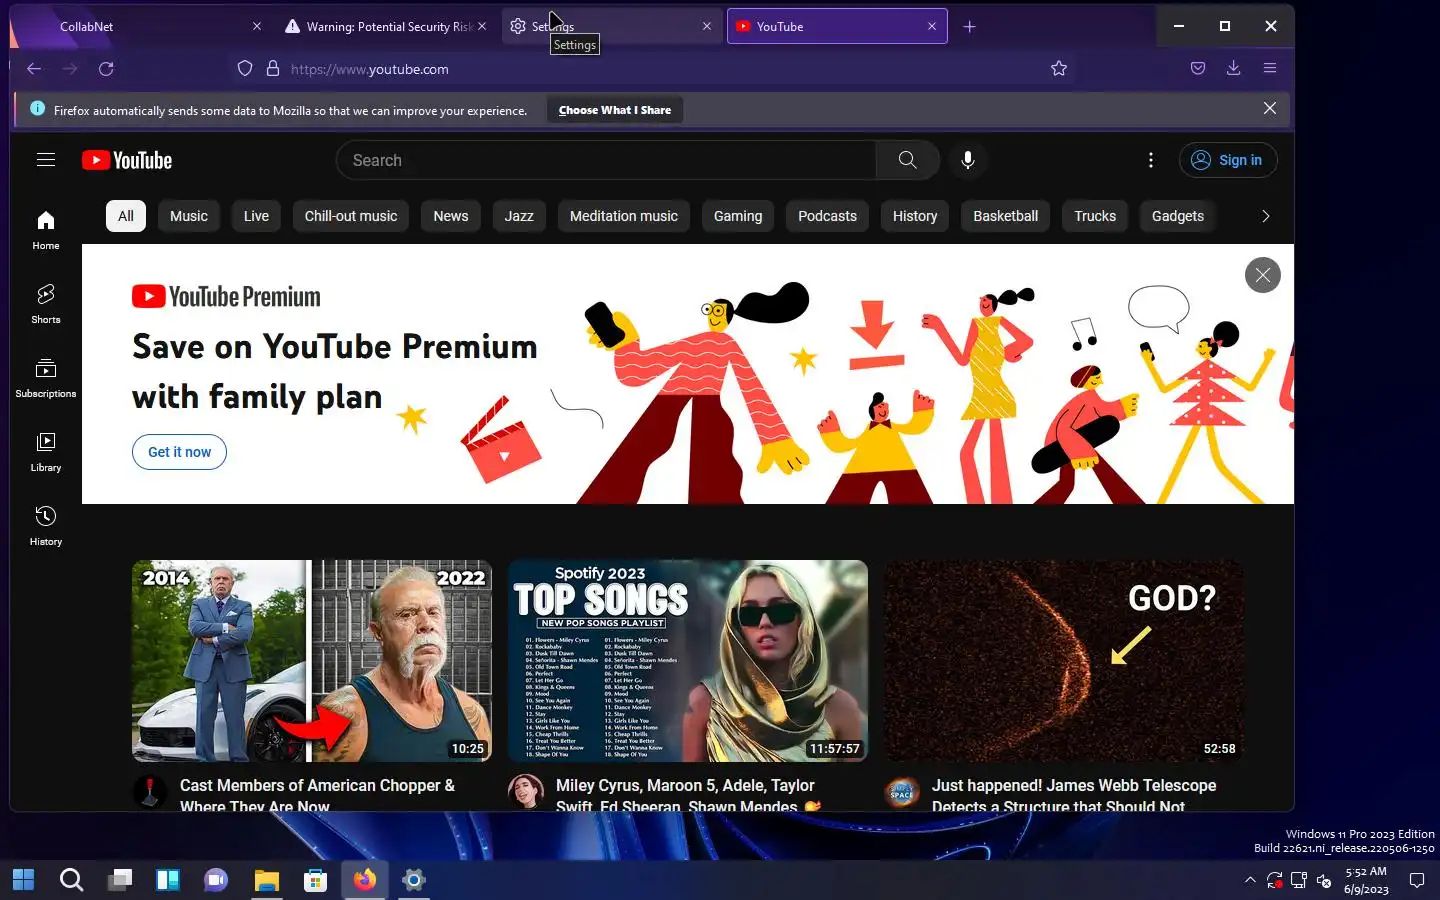Select the History filter chip
The width and height of the screenshot is (1440, 900).
(915, 216)
